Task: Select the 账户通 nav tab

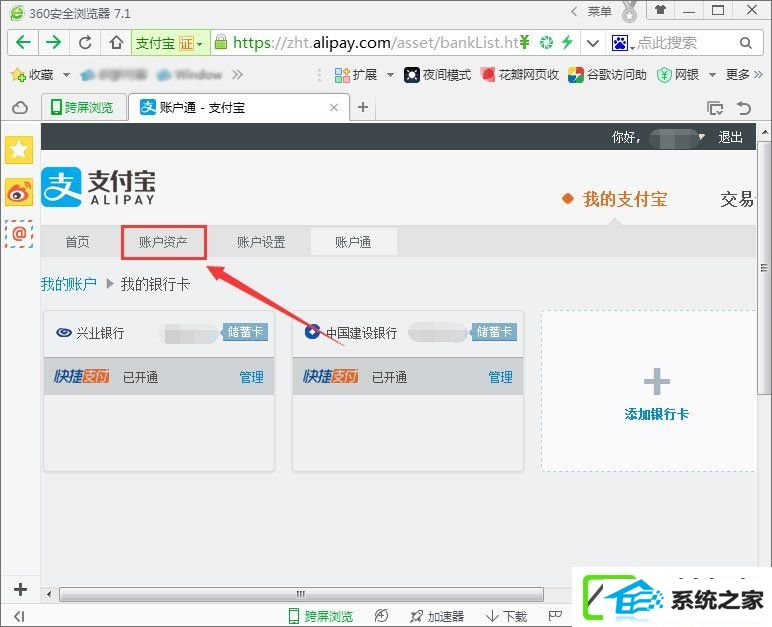Action: pos(354,242)
